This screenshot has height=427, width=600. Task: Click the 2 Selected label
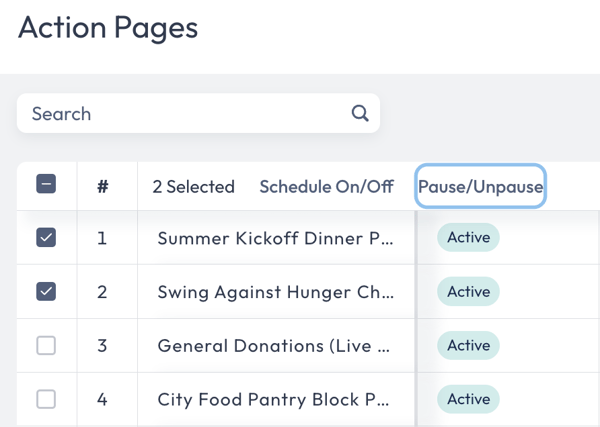click(193, 187)
